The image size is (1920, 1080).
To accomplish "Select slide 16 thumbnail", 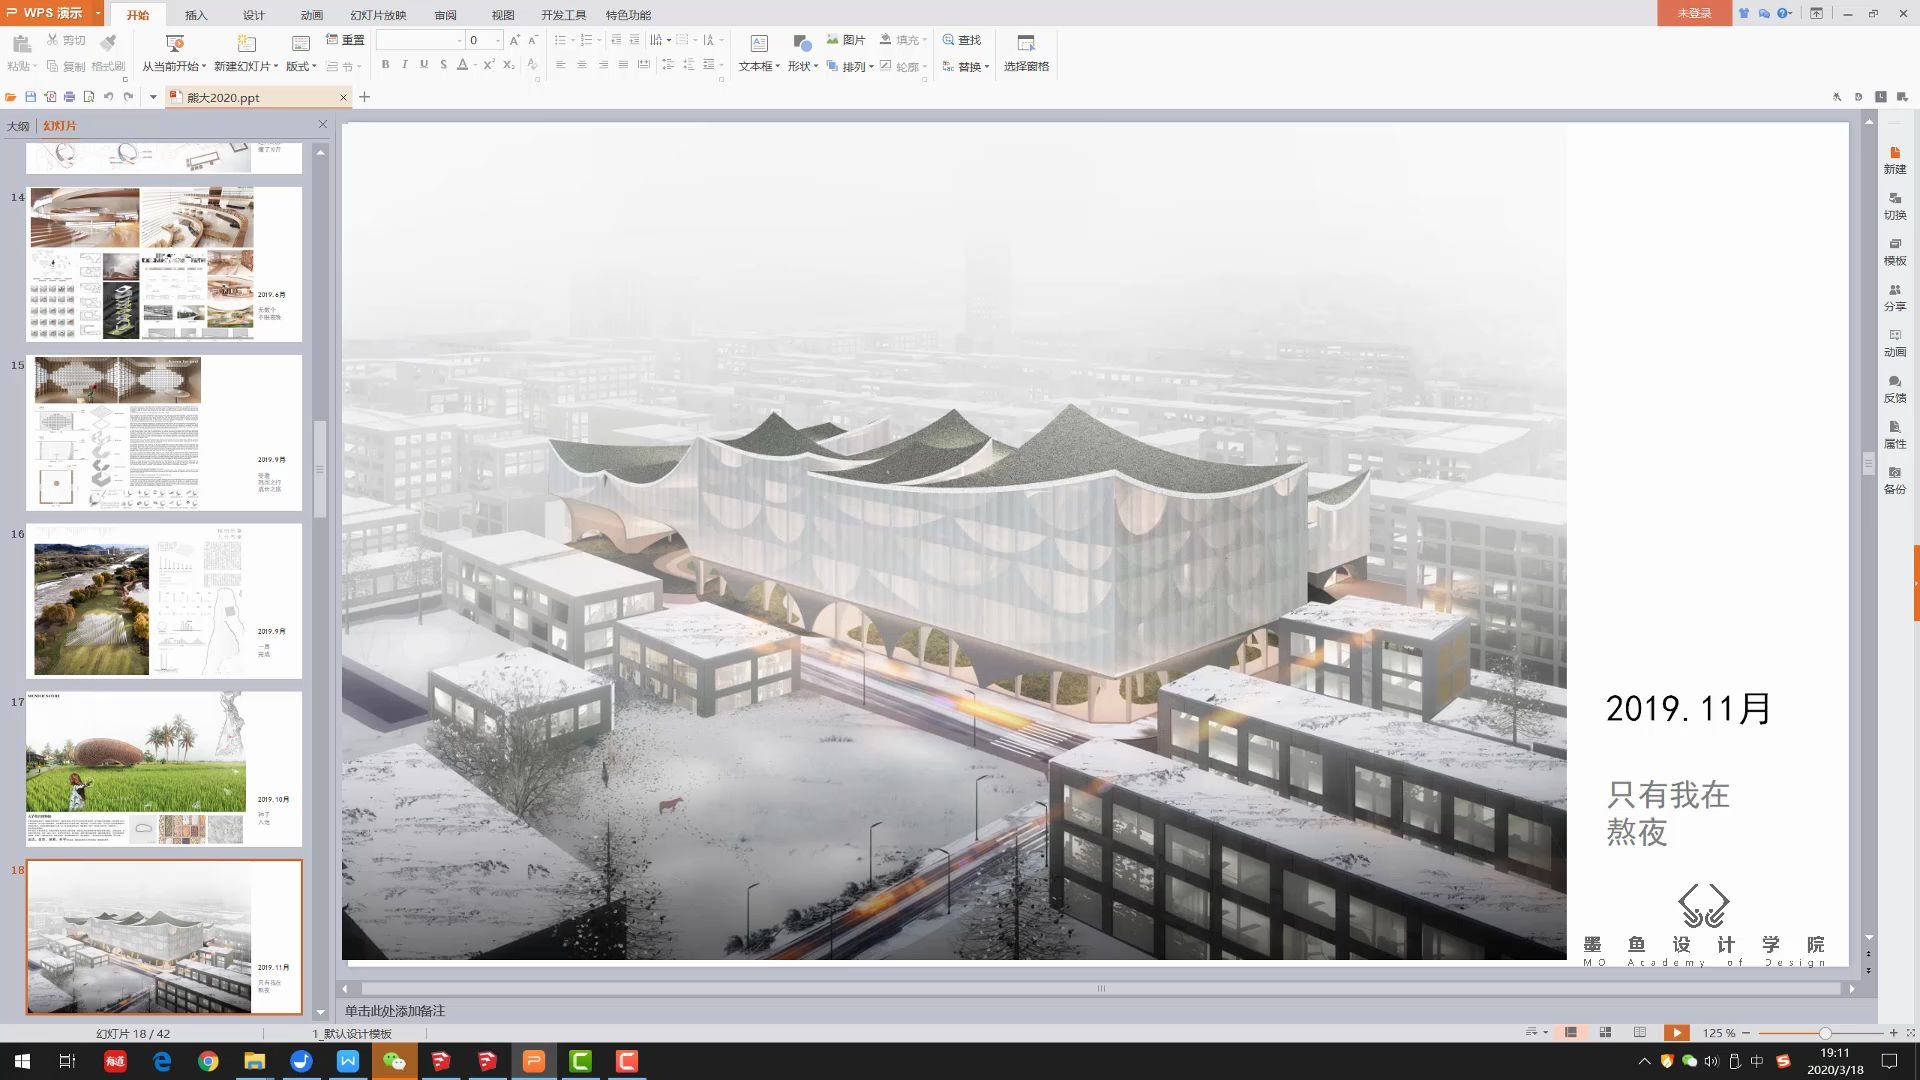I will click(x=164, y=601).
